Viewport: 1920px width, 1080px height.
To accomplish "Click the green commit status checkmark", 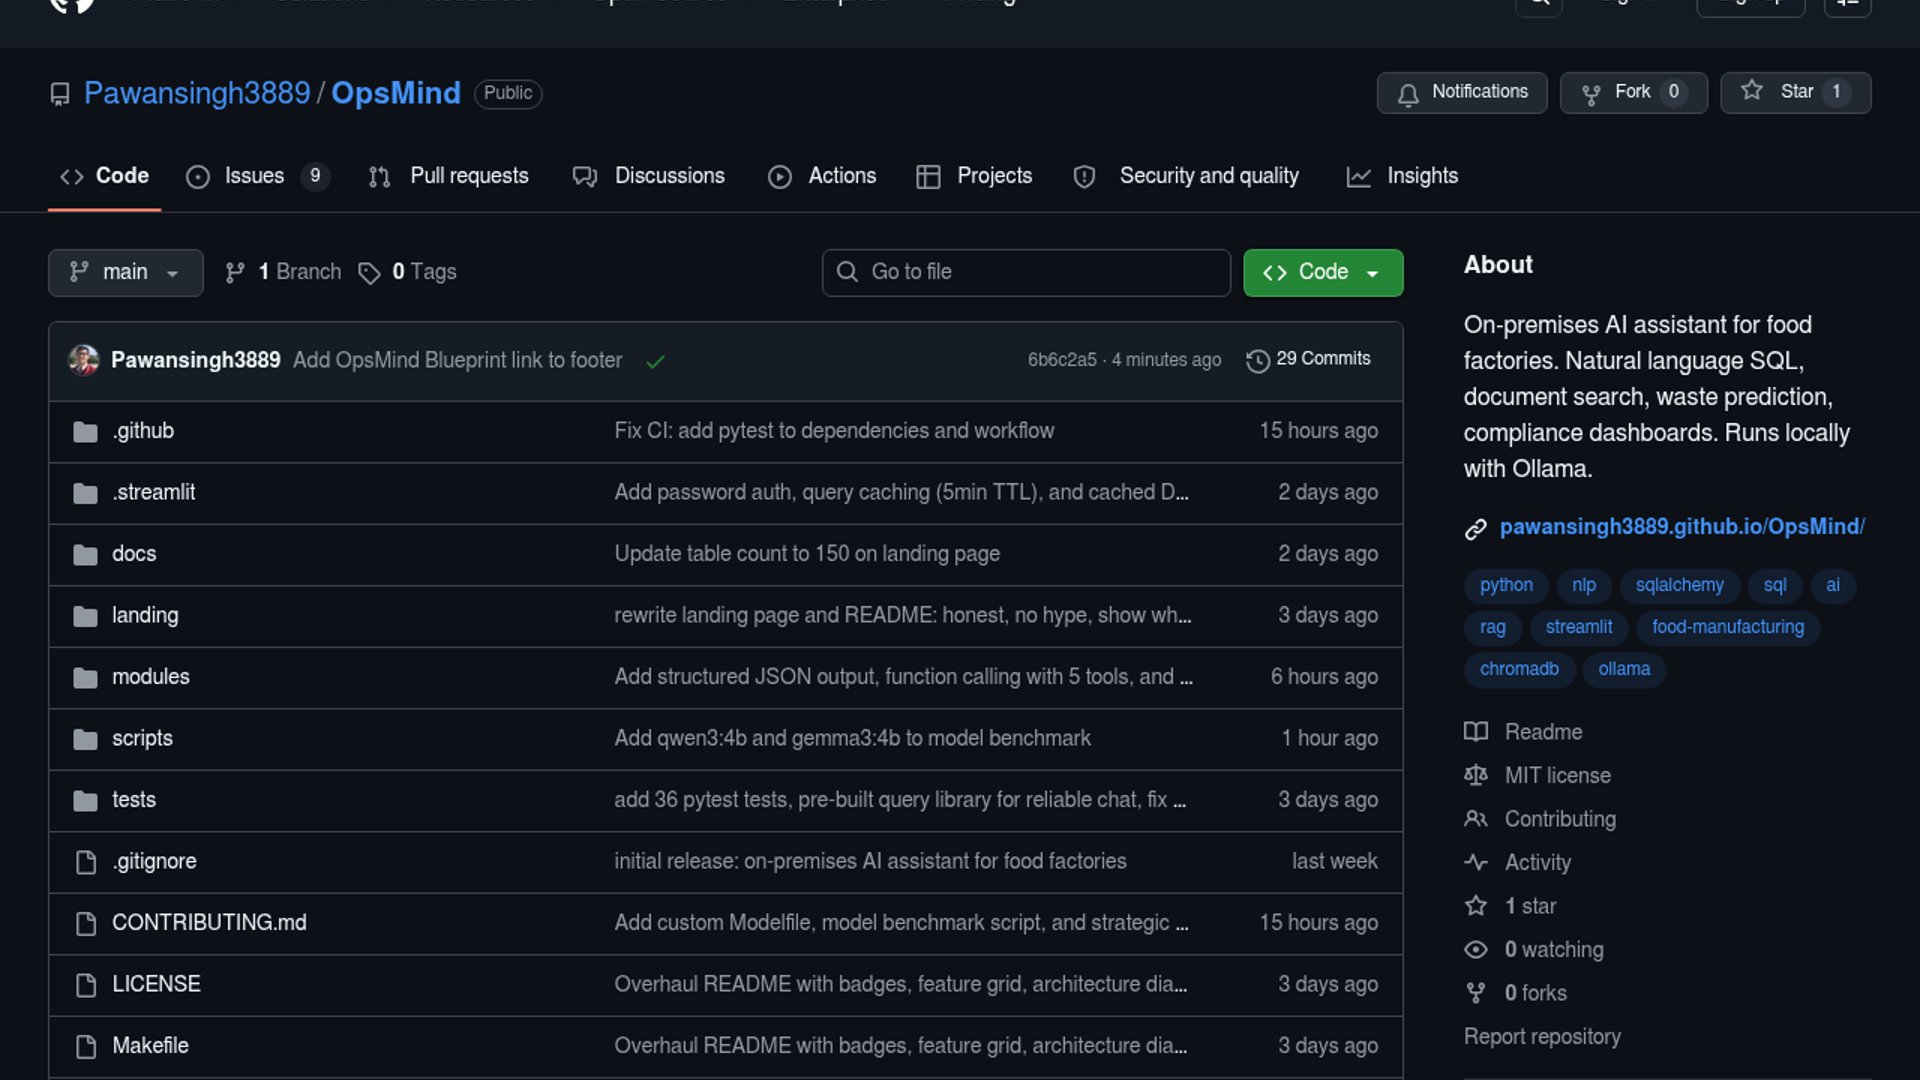I will point(655,361).
